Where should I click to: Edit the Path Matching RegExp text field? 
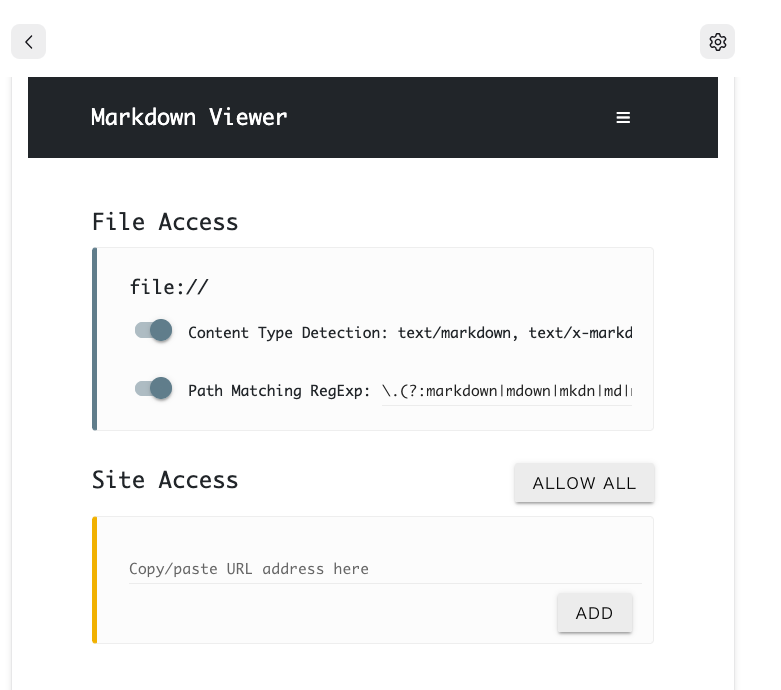click(507, 391)
